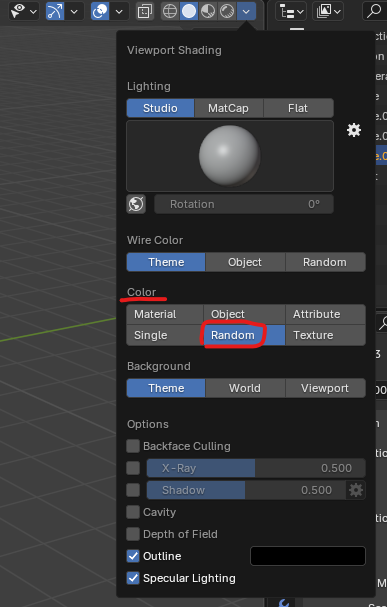Set Wire Color to Object
The height and width of the screenshot is (607, 387).
click(245, 262)
